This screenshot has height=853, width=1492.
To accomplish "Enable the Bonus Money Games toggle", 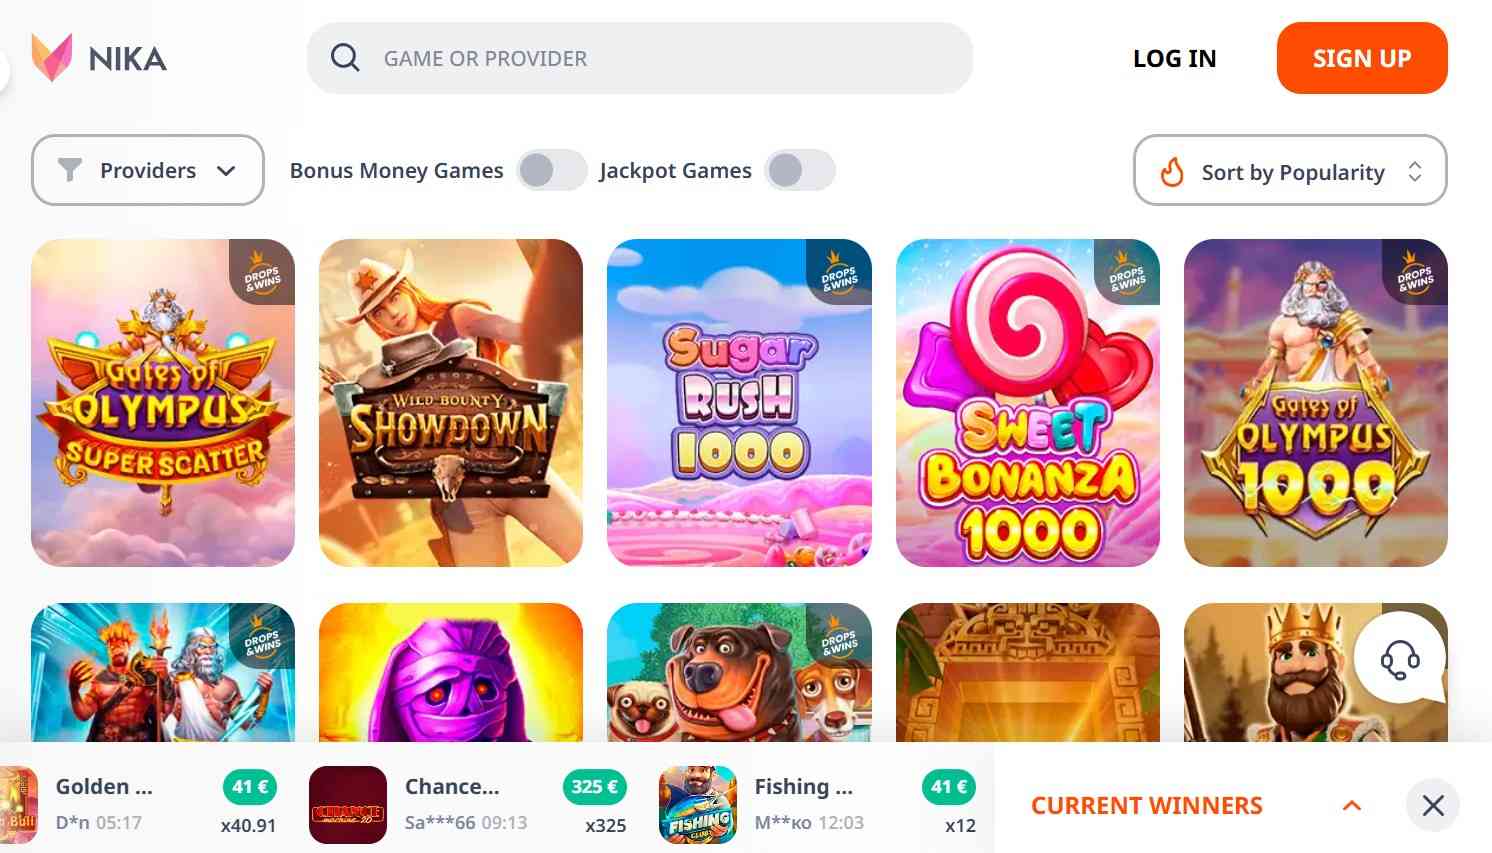I will 551,170.
